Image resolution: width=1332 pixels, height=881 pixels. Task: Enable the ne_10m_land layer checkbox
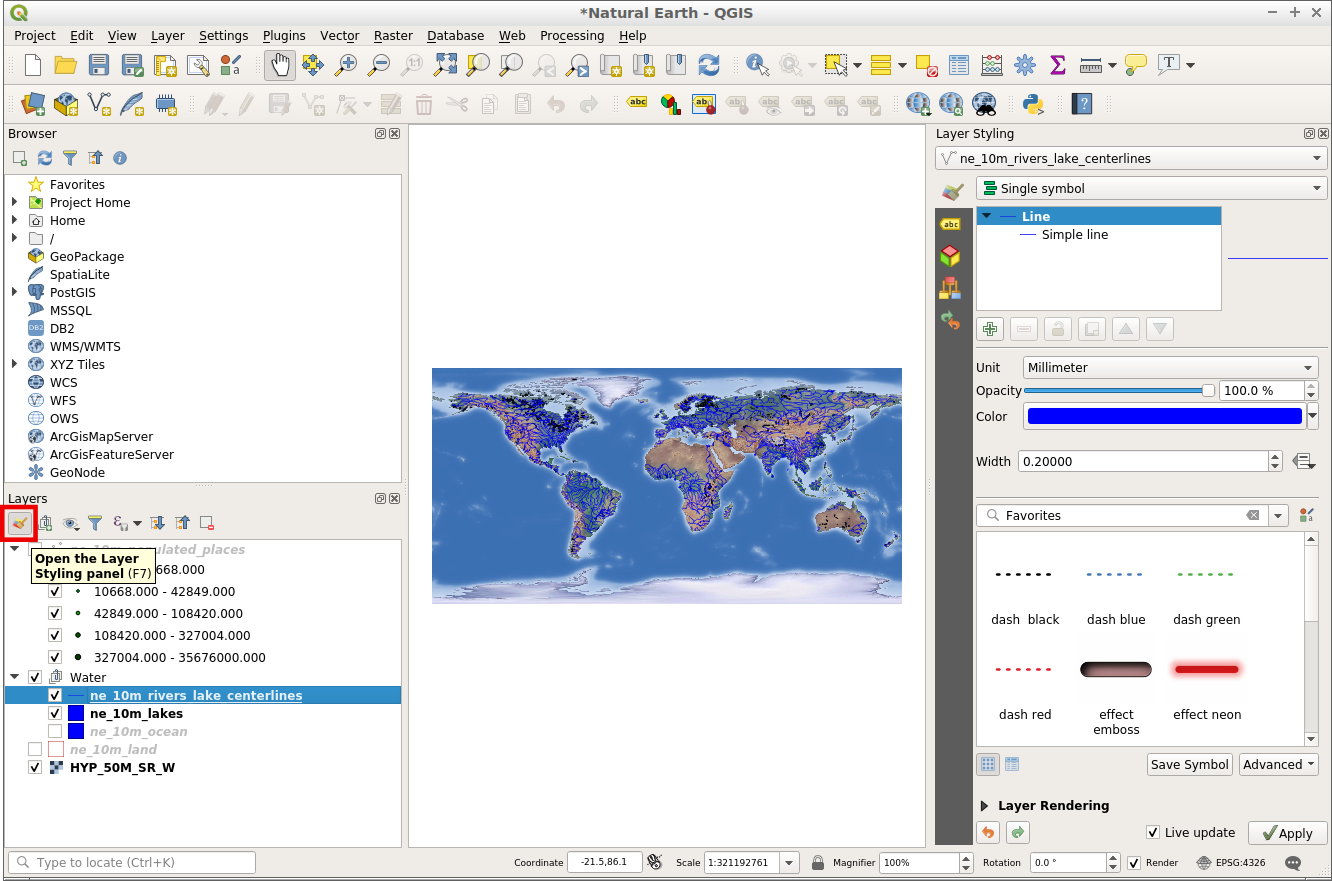35,749
